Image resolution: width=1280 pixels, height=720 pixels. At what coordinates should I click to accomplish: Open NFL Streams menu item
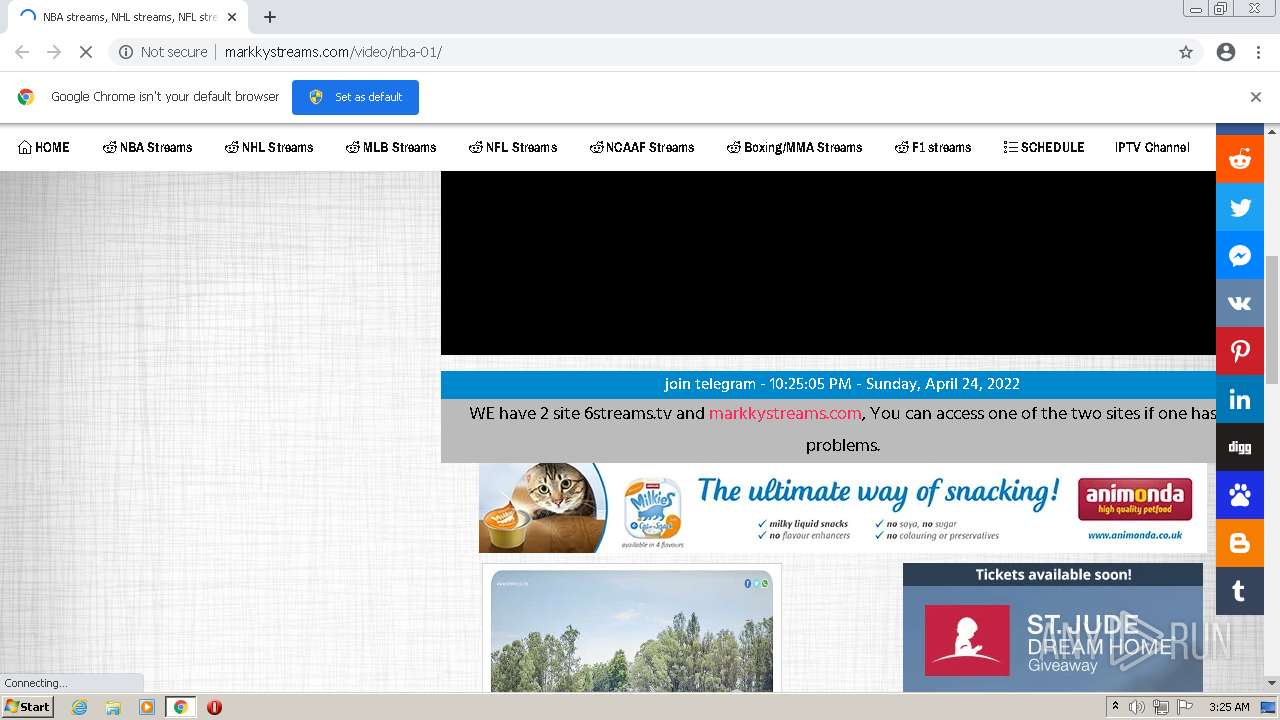[513, 147]
